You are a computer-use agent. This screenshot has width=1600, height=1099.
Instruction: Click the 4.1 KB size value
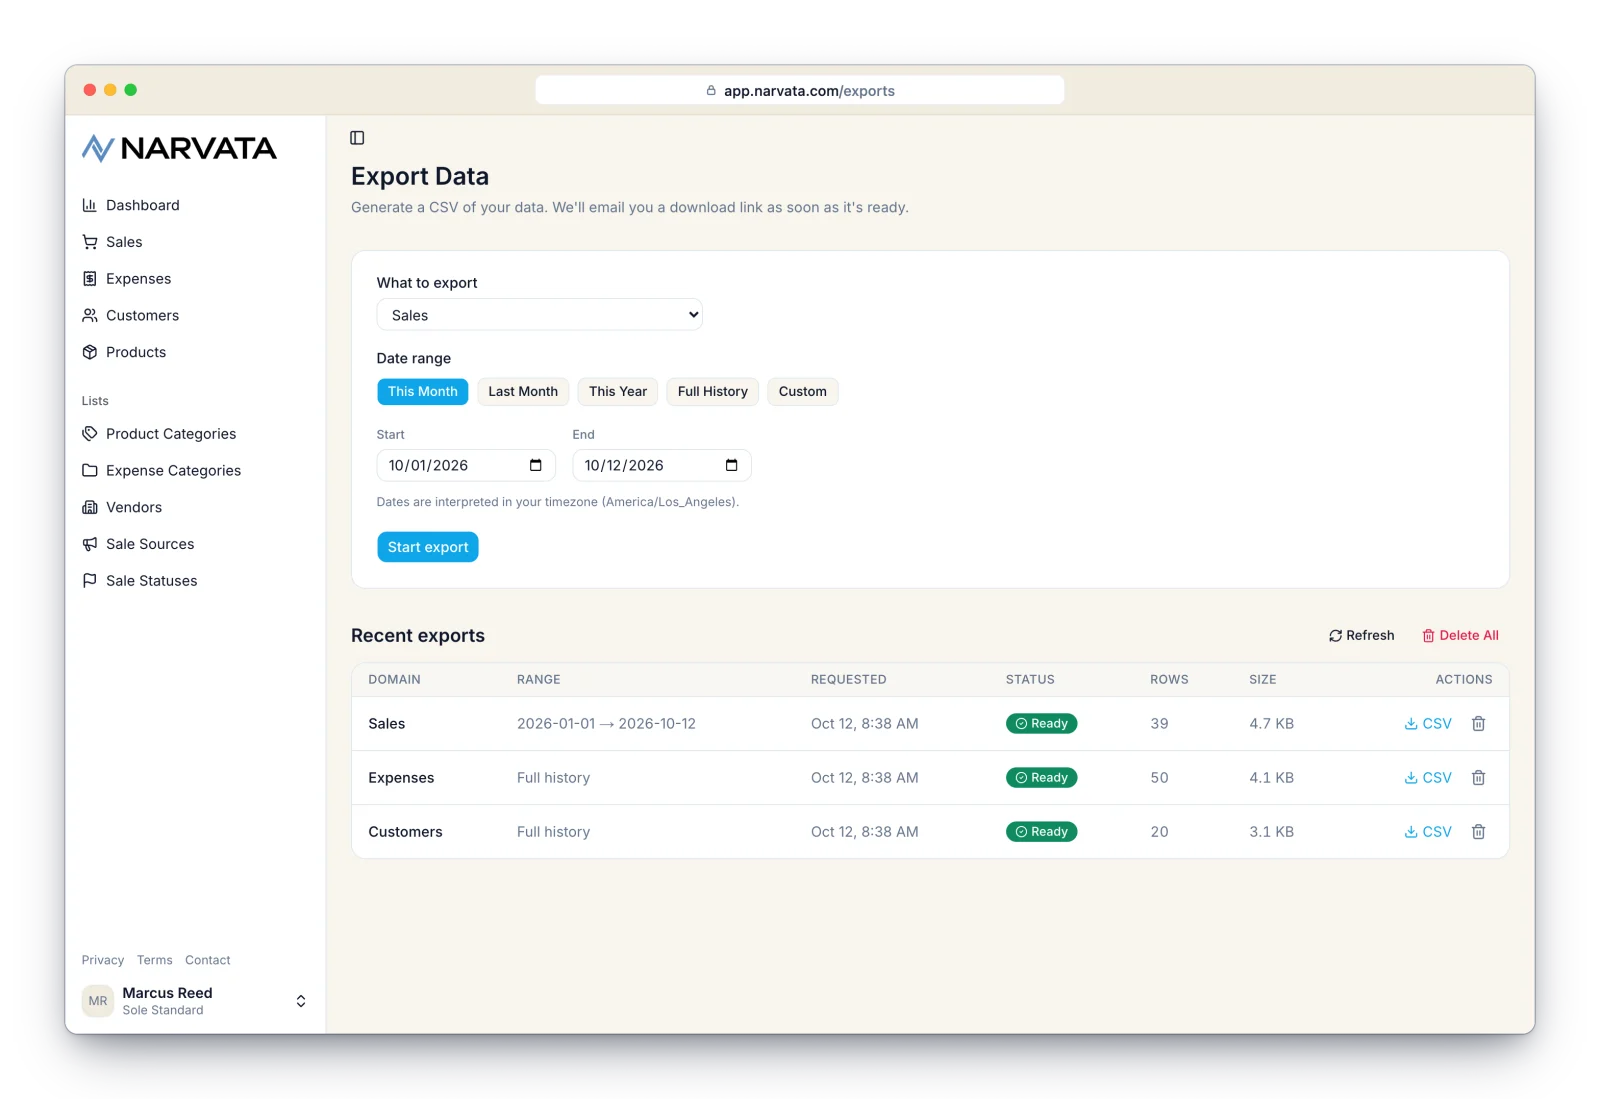click(1271, 778)
